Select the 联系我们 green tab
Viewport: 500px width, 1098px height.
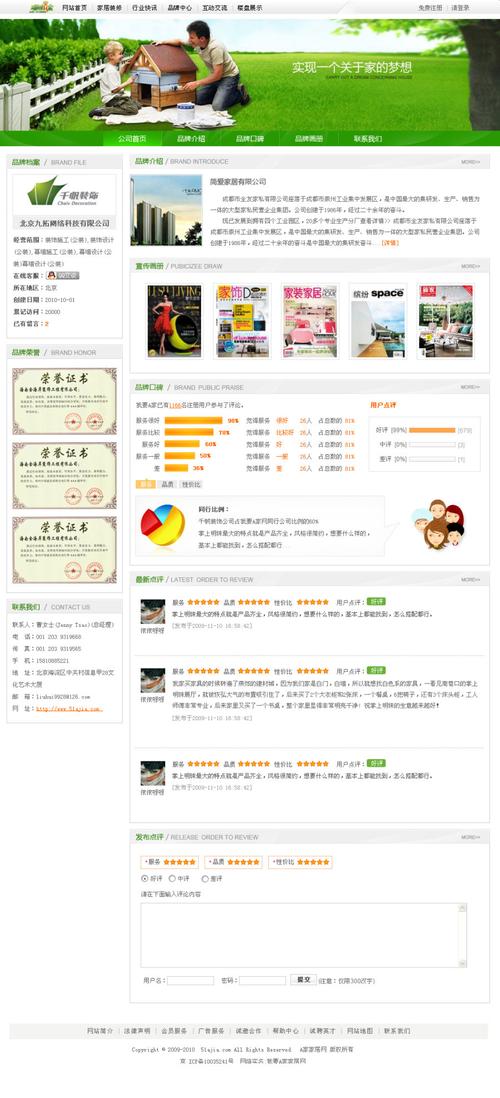(x=368, y=139)
